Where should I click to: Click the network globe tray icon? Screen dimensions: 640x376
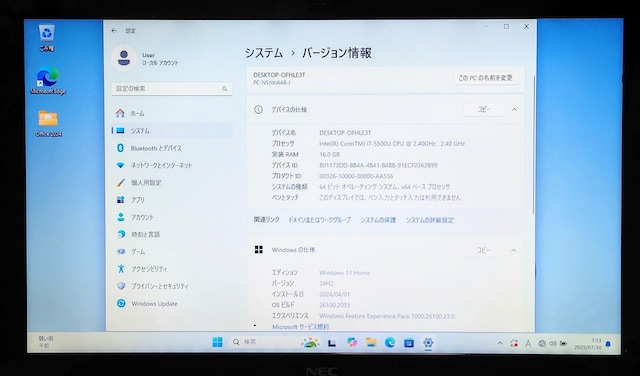pyautogui.click(x=542, y=343)
